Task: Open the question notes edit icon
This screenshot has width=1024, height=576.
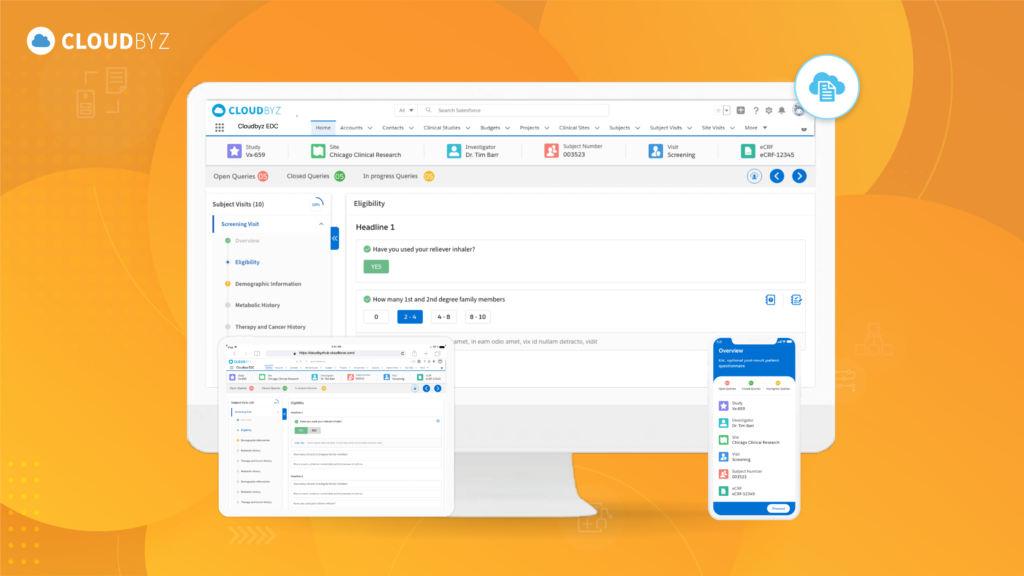Action: tap(797, 299)
